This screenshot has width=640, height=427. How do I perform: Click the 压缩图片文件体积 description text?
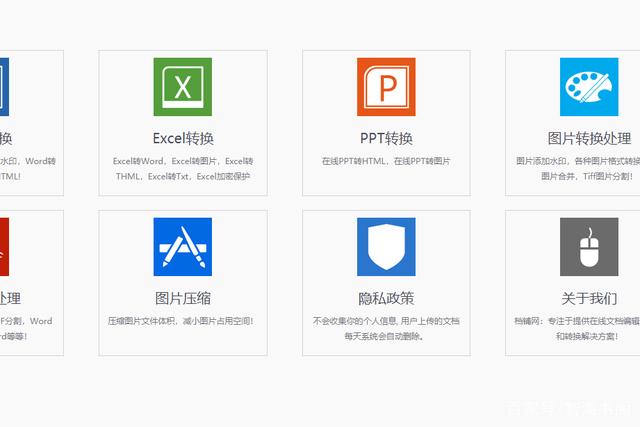pos(183,321)
